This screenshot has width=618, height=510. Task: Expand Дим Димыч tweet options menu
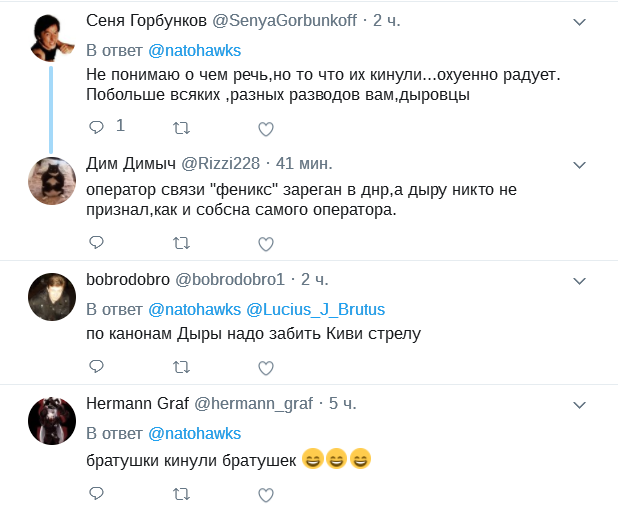(578, 163)
